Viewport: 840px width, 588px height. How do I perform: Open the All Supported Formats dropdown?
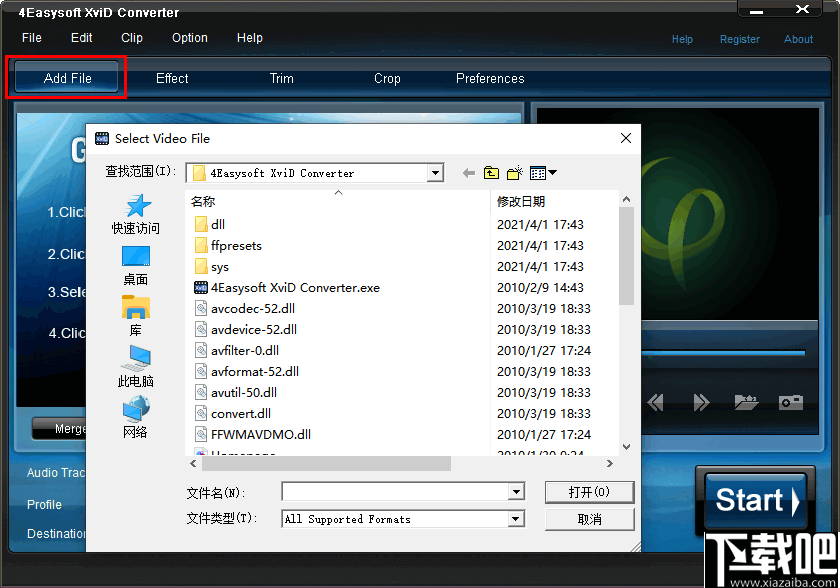(x=515, y=518)
